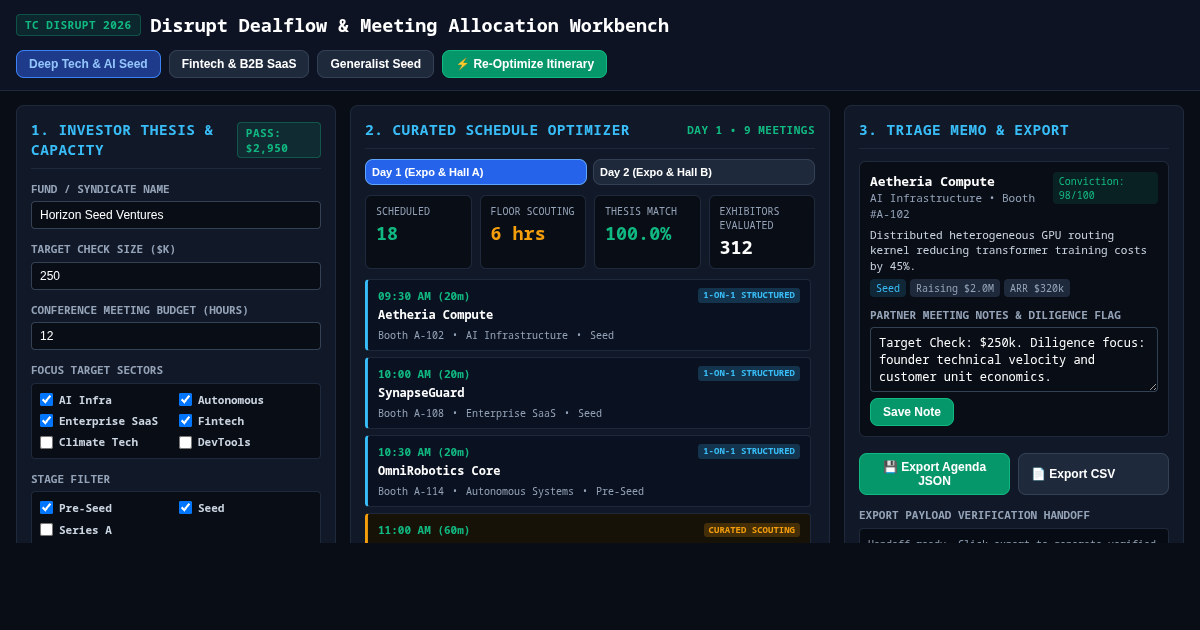The height and width of the screenshot is (630, 1200).
Task: Click the Target Check Size input
Action: point(176,276)
